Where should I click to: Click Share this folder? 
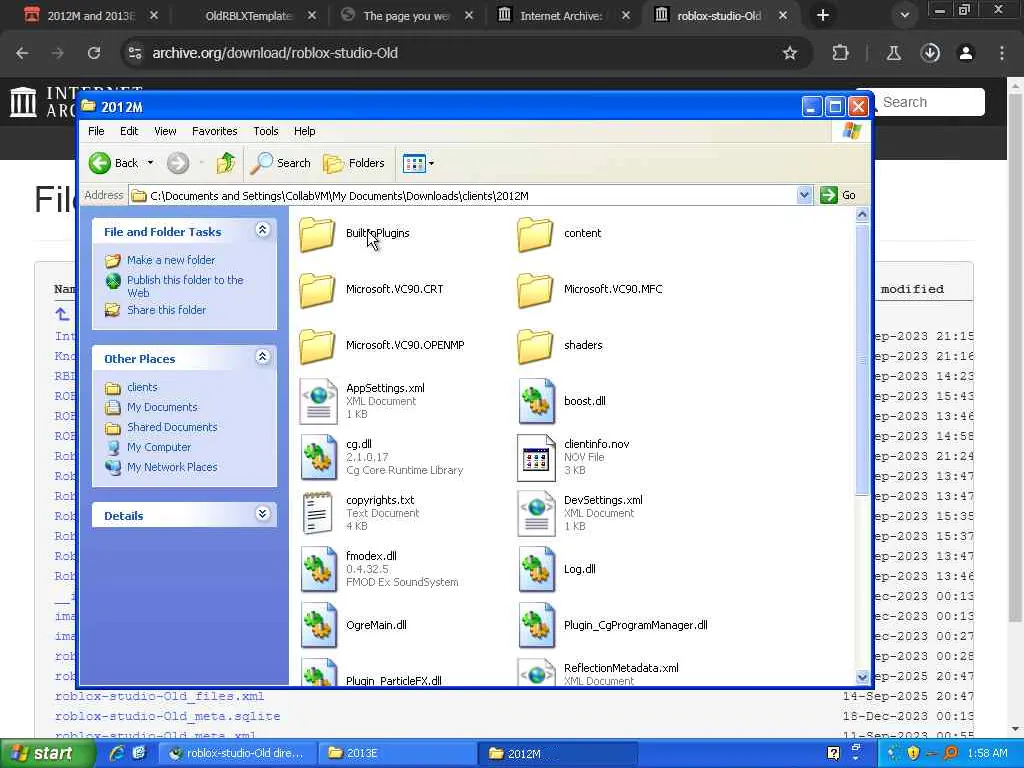[x=166, y=310]
